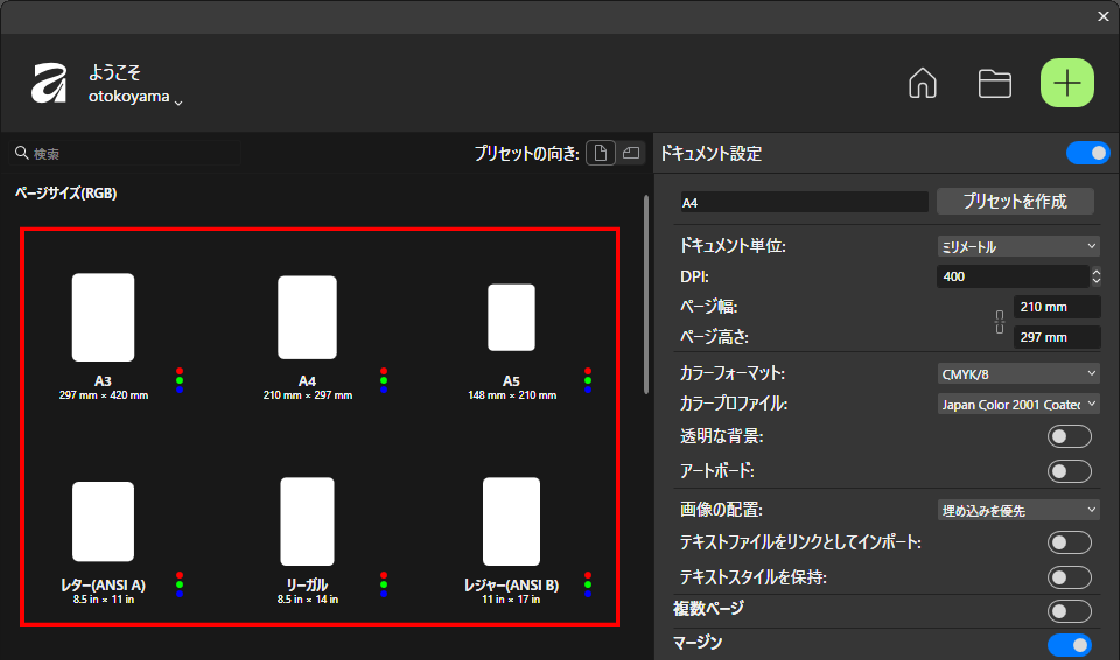
Task: Click the search magnifier icon
Action: point(21,154)
